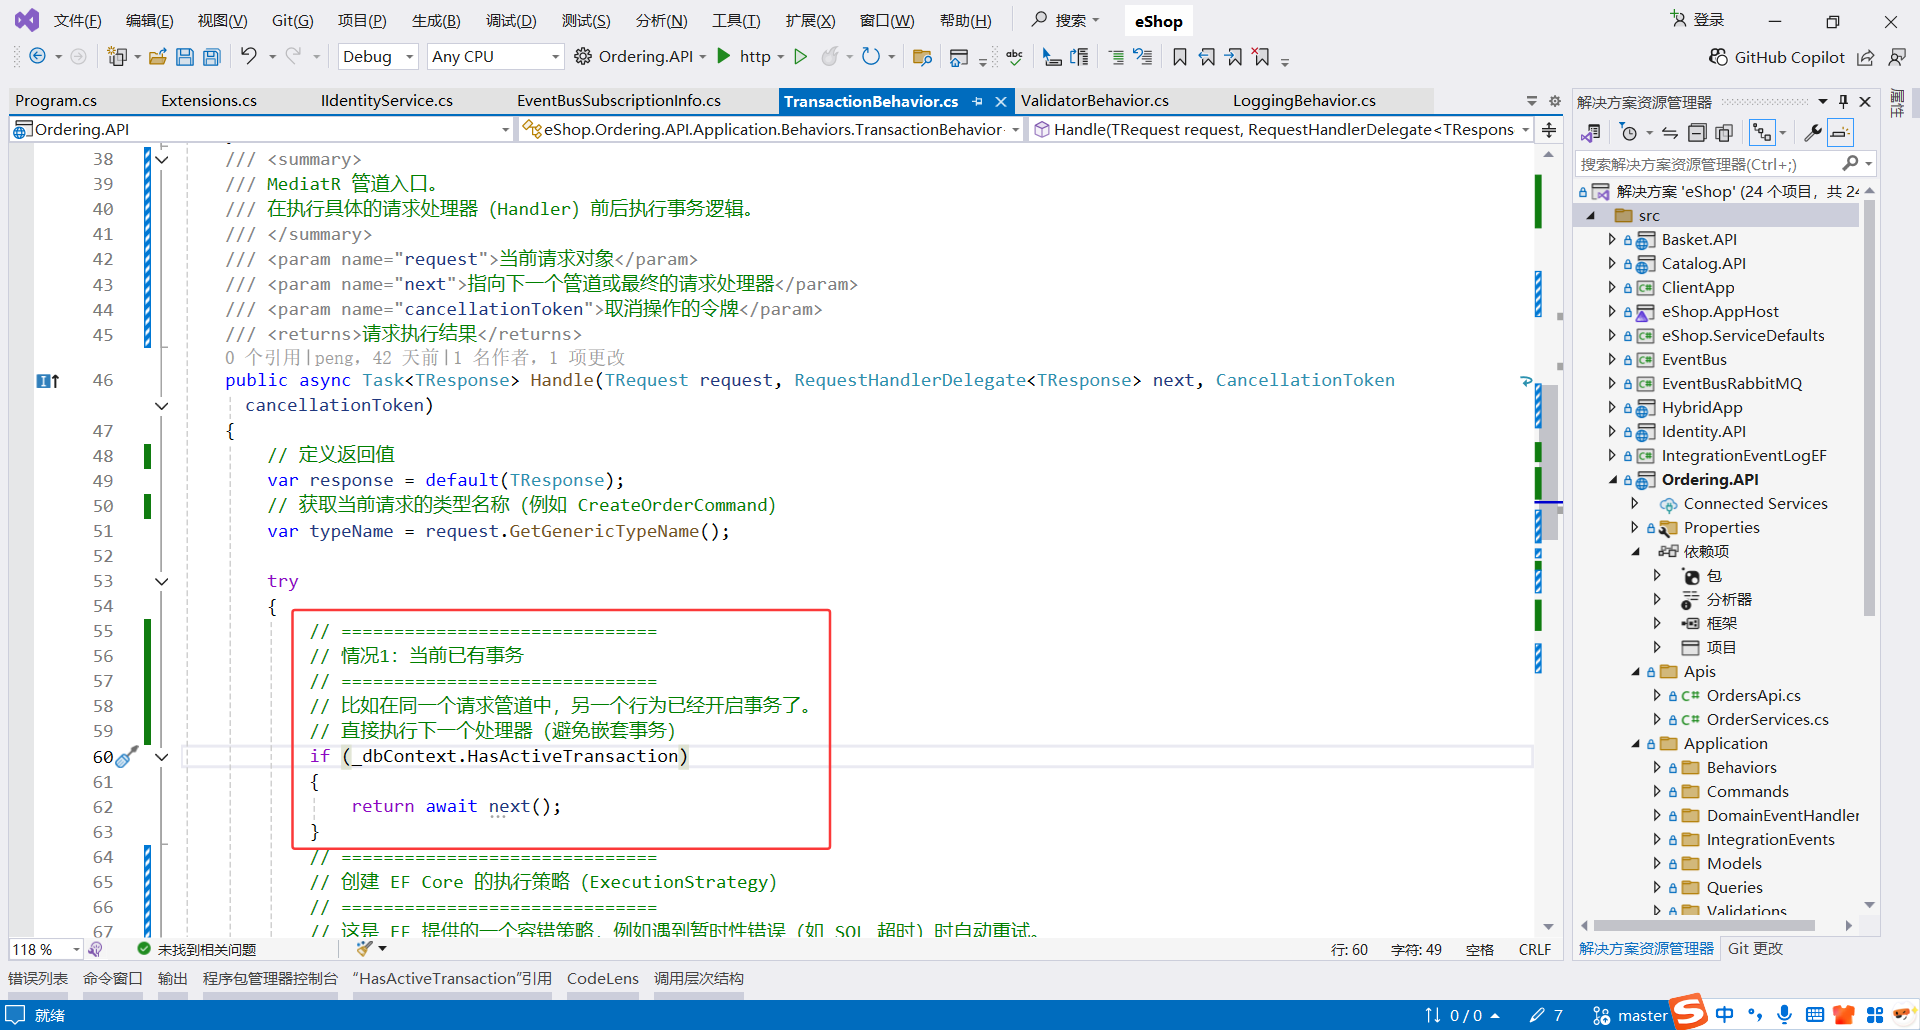Switch views with the Solution Explorer home icon
This screenshot has height=1030, width=1920.
click(x=1590, y=132)
